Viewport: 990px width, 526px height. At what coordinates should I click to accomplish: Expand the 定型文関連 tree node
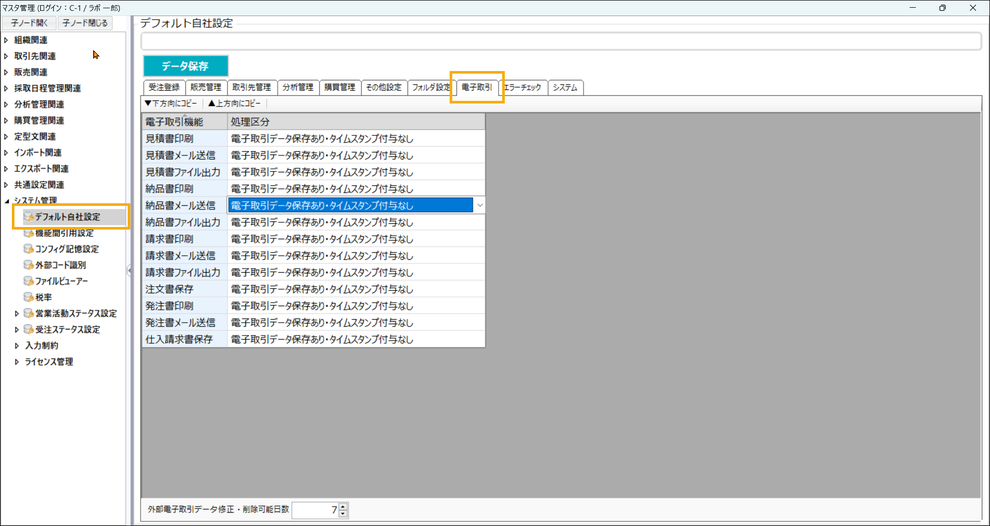coord(6,136)
